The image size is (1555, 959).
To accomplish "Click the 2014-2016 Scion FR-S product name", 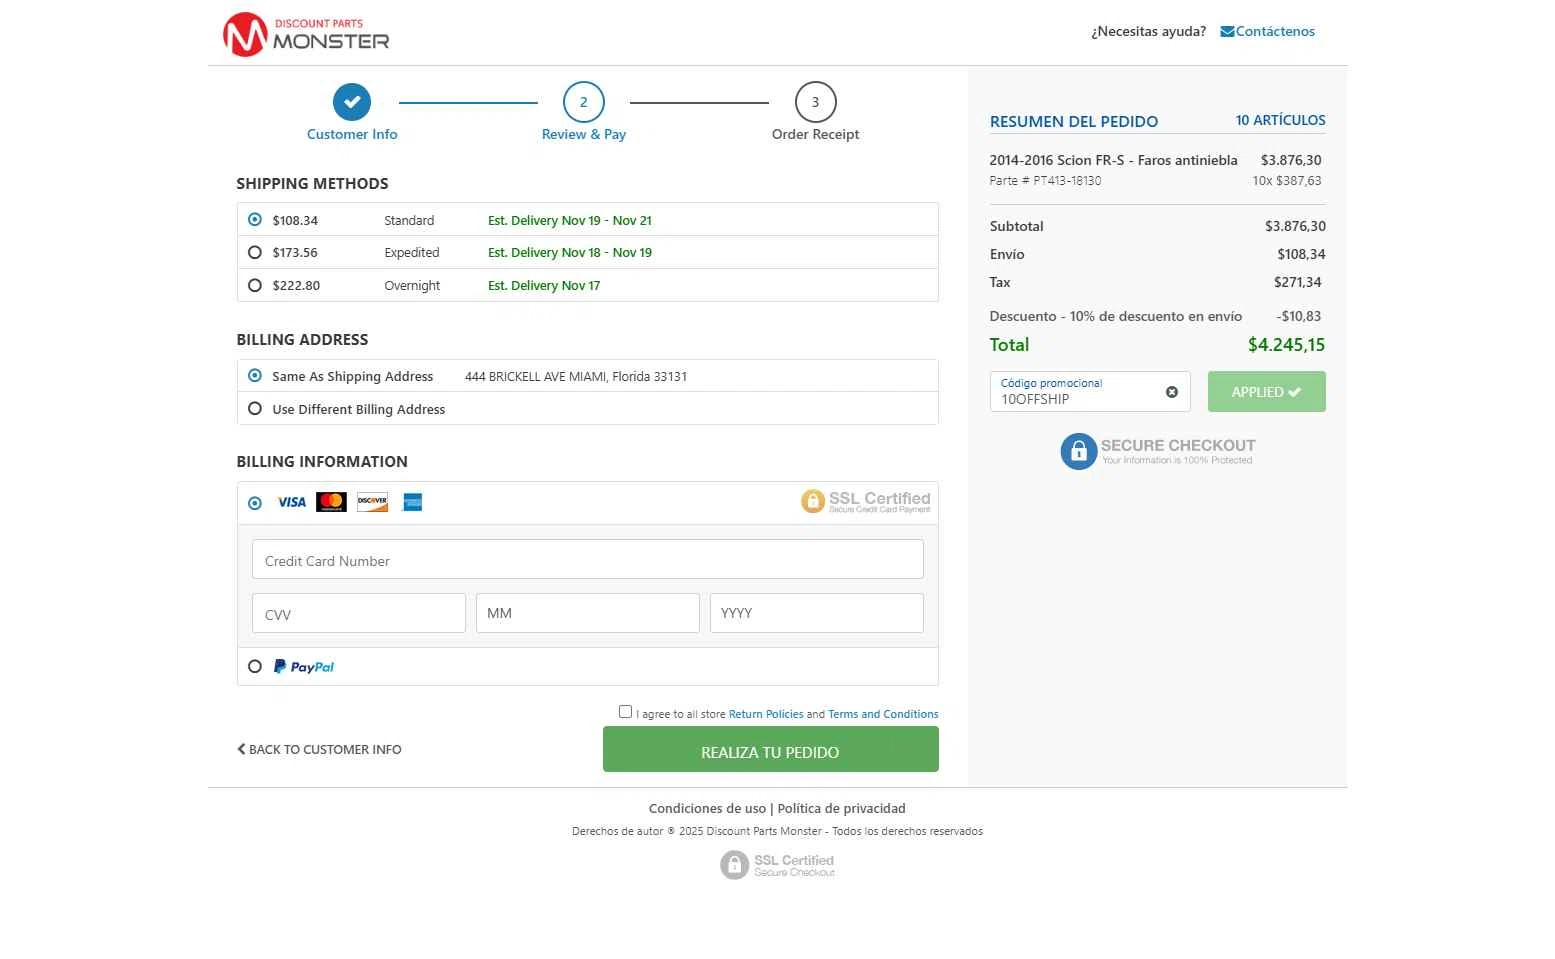I will click(x=1113, y=160).
